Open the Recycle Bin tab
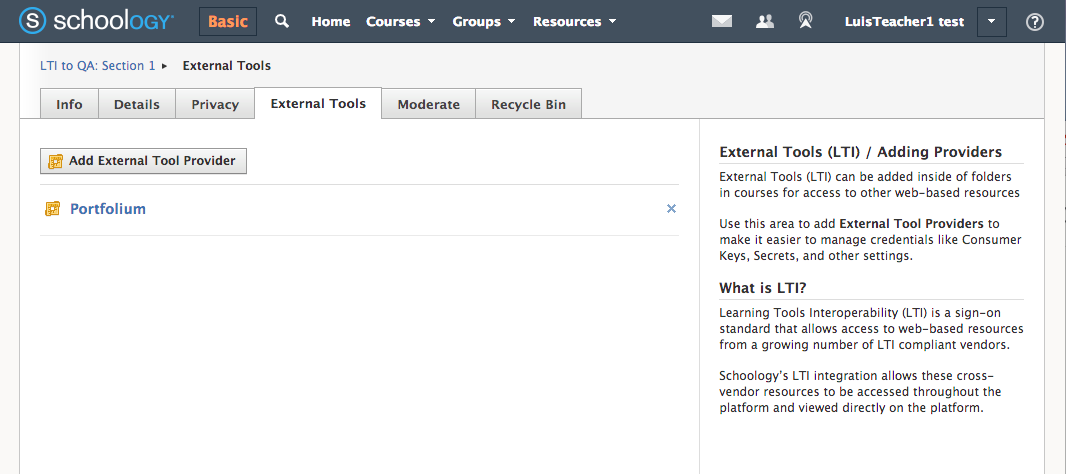The height and width of the screenshot is (474, 1066). point(528,104)
